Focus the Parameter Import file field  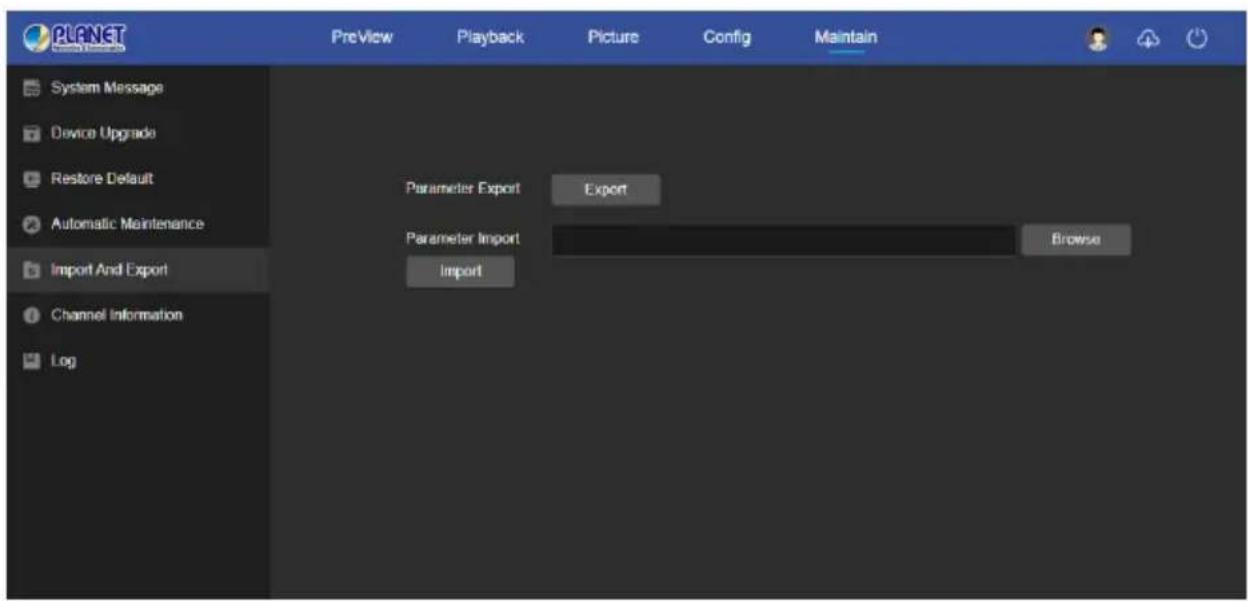pyautogui.click(x=784, y=240)
